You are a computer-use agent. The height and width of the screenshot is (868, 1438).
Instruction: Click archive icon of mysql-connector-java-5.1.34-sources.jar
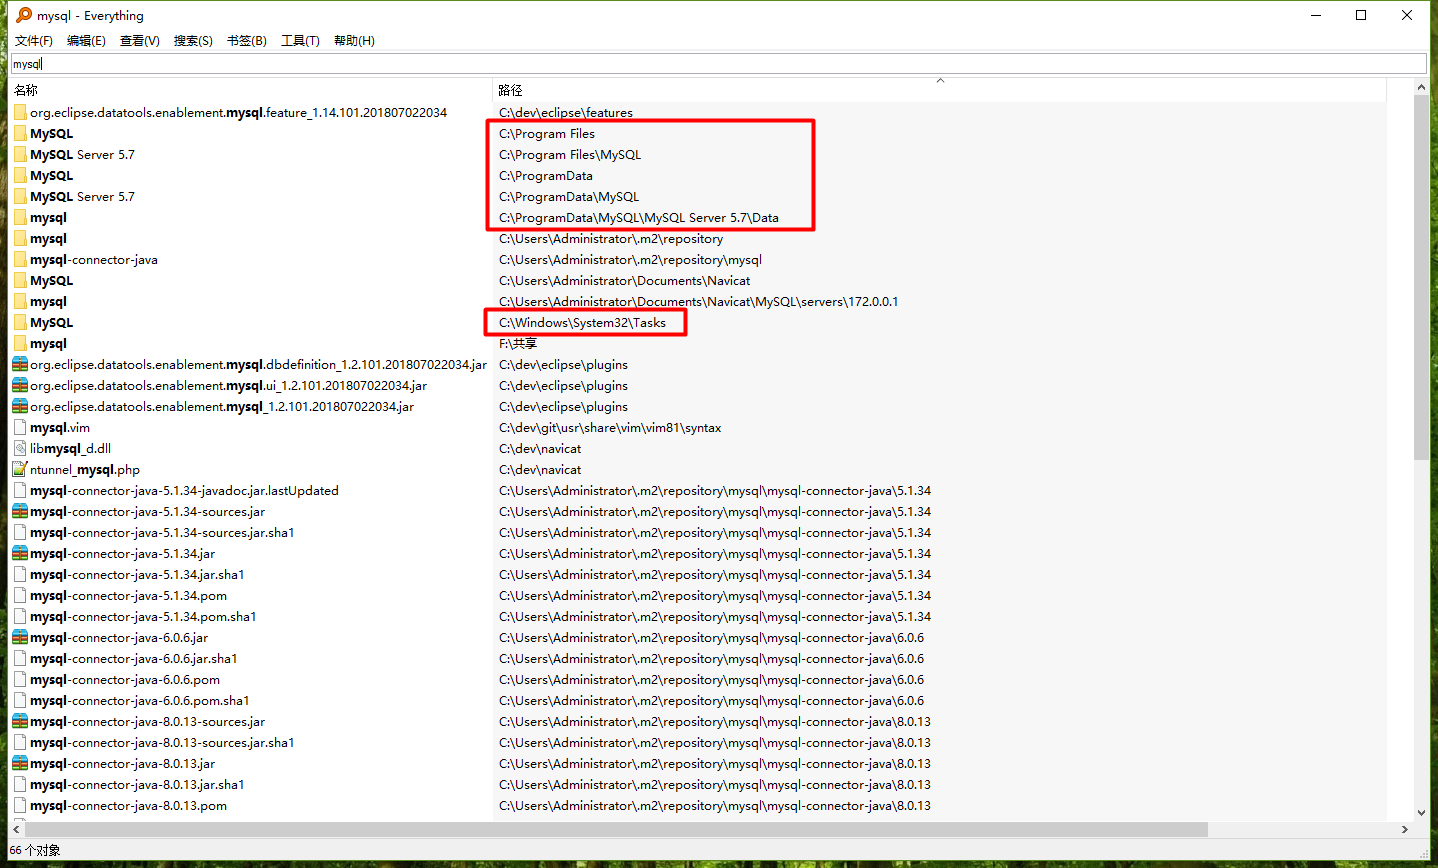[20, 511]
